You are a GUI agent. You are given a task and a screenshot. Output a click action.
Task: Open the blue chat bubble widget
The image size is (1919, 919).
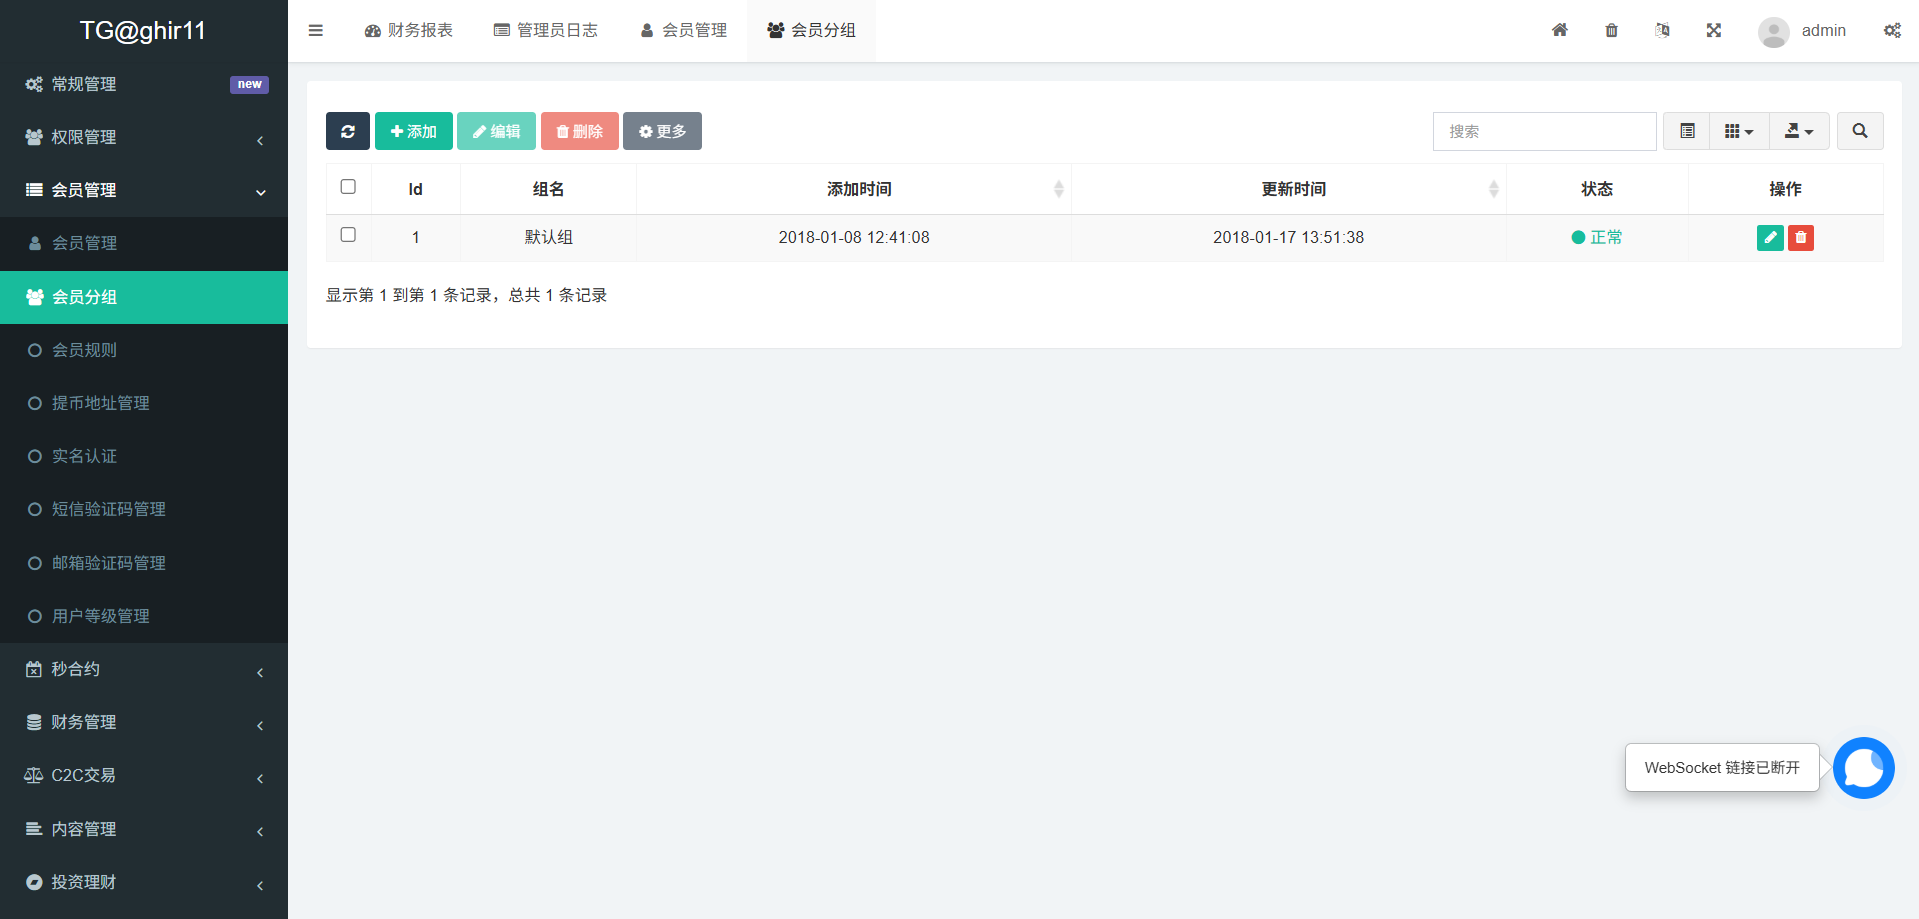pos(1864,768)
